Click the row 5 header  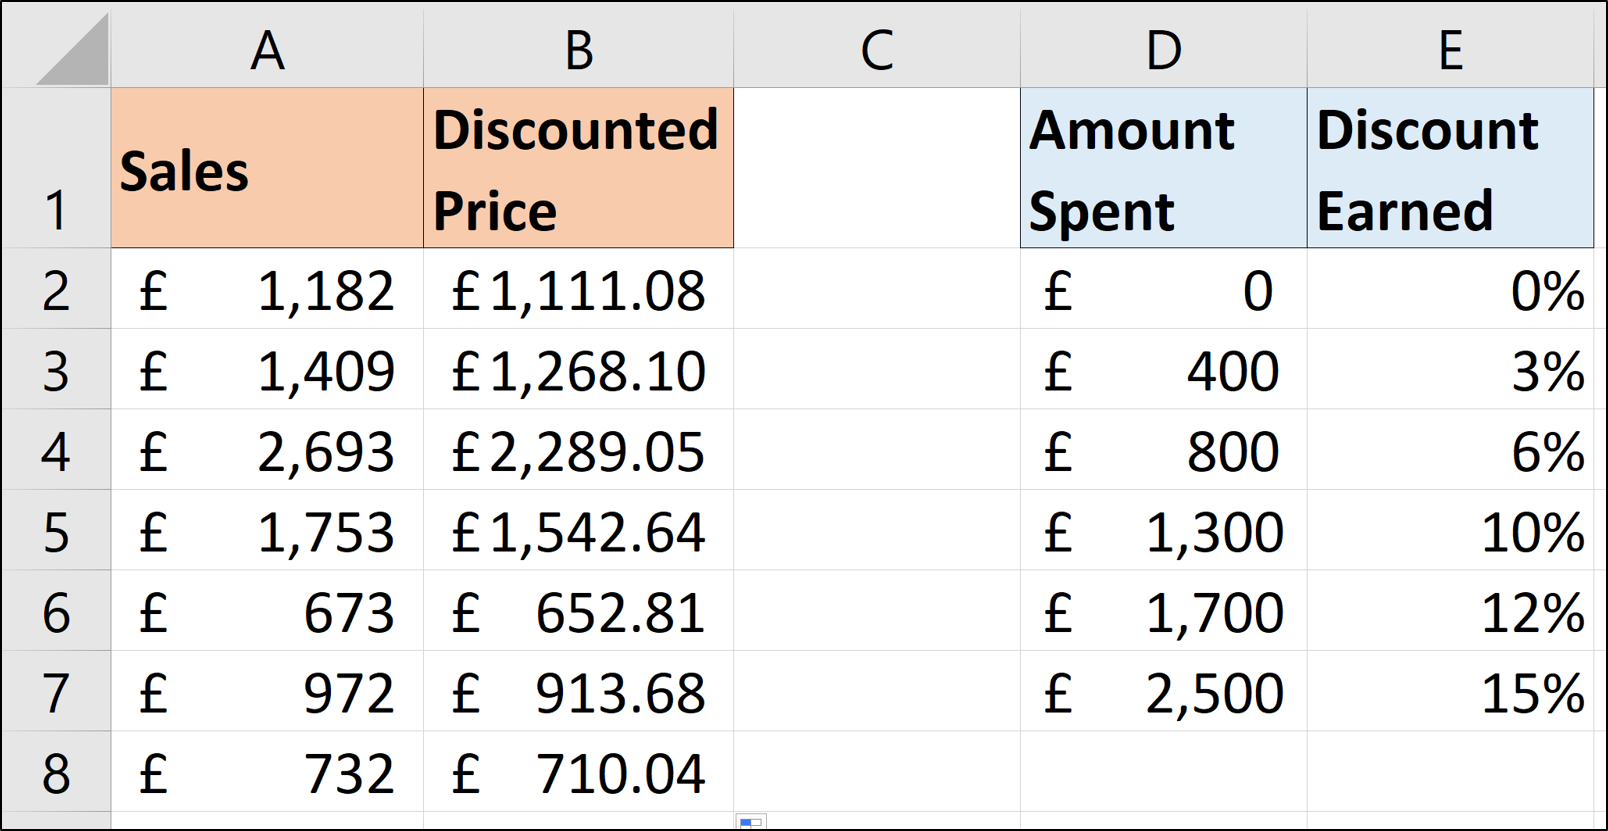(56, 531)
